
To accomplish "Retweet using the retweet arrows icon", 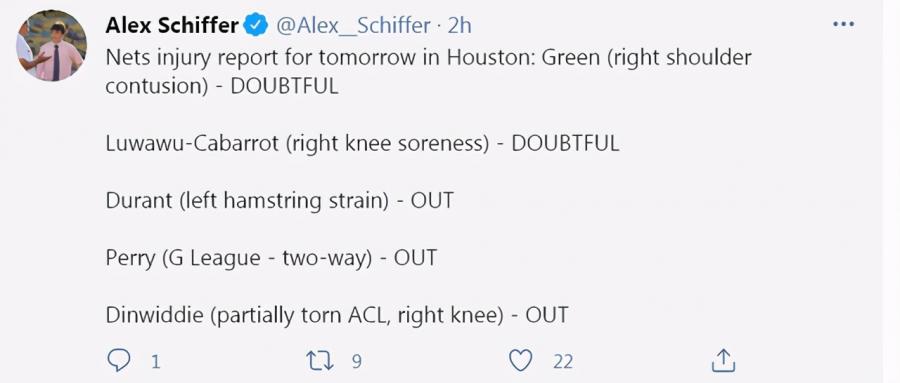I will coord(320,361).
